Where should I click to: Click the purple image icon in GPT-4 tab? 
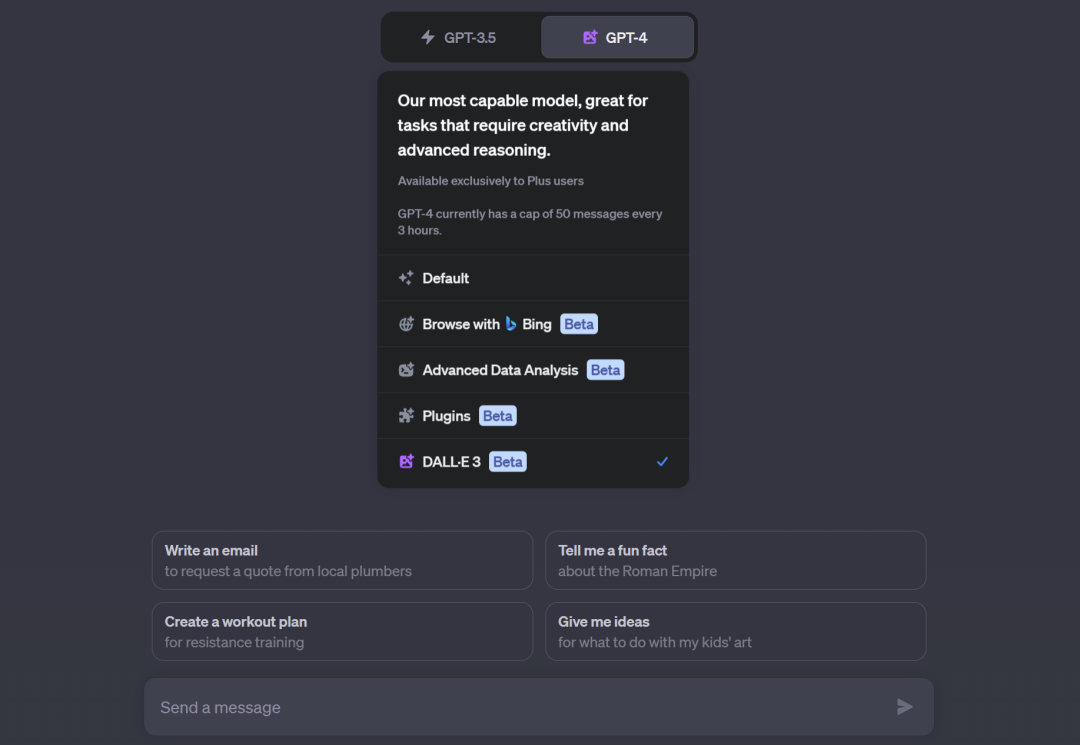tap(590, 37)
